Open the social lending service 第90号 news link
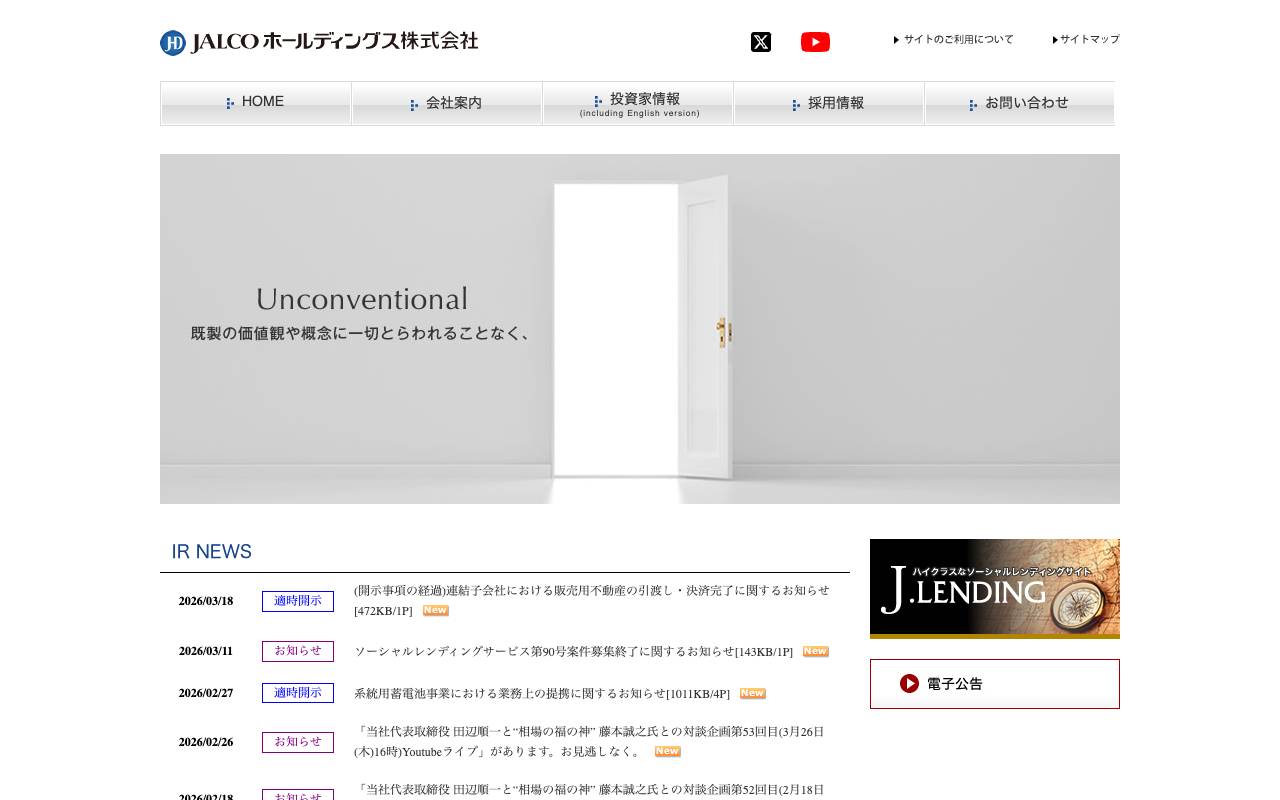Viewport: 1280px width, 800px height. 575,651
